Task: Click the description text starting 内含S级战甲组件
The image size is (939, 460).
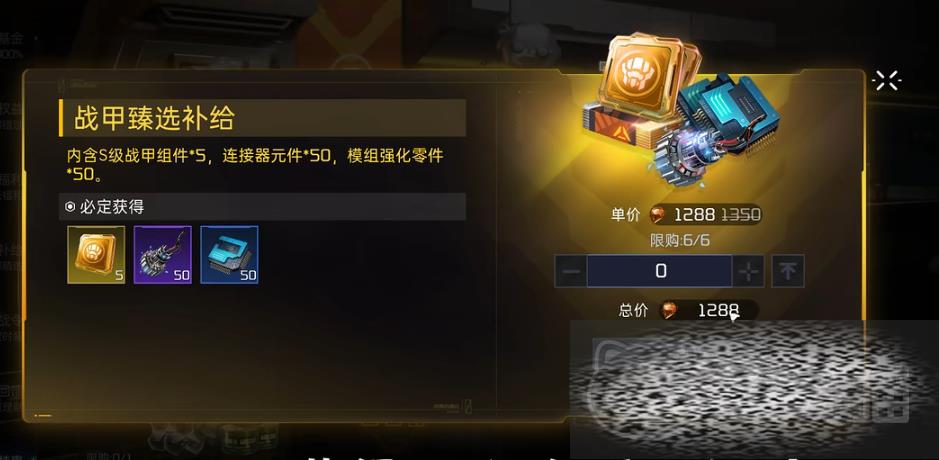Action: 255,165
